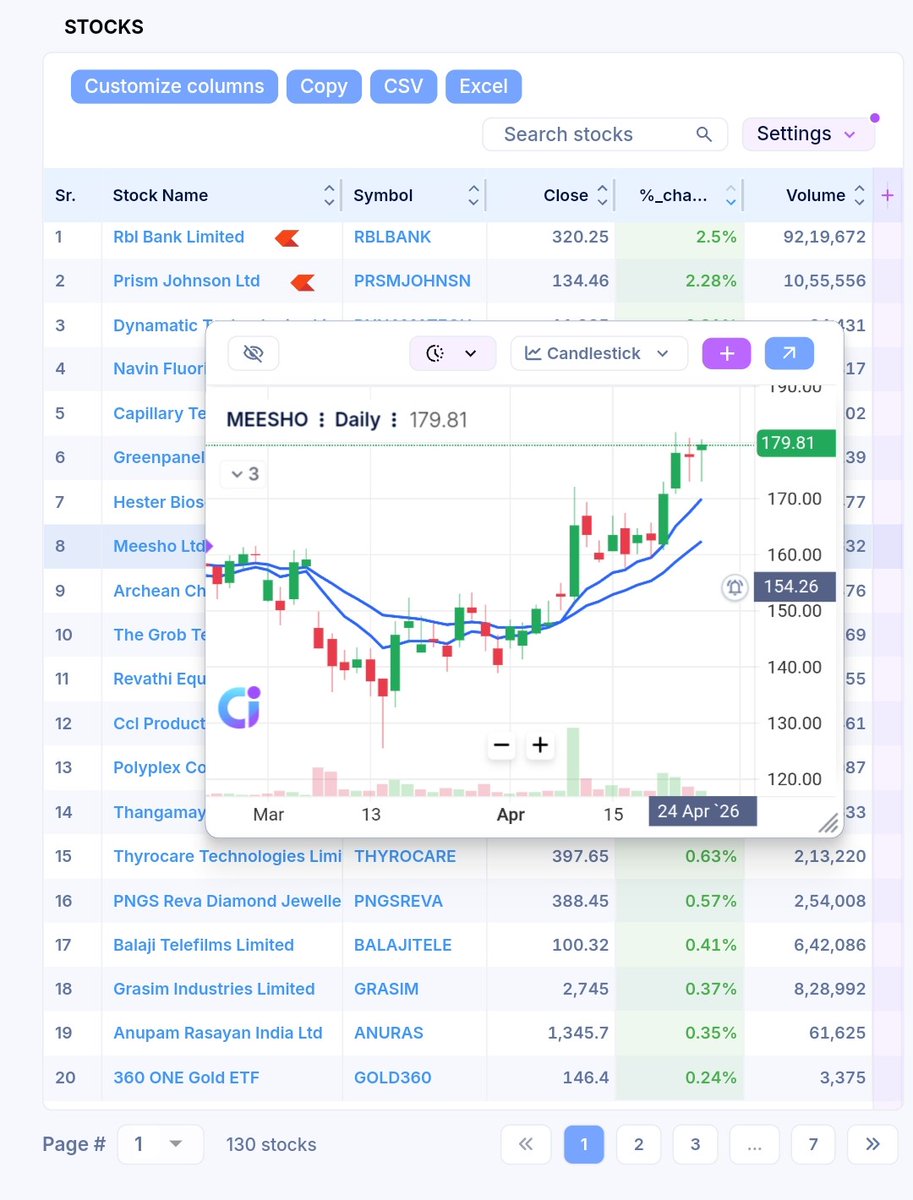The image size is (913, 1200).
Task: Open the MEESHO symbol options menu dots
Action: (321, 420)
